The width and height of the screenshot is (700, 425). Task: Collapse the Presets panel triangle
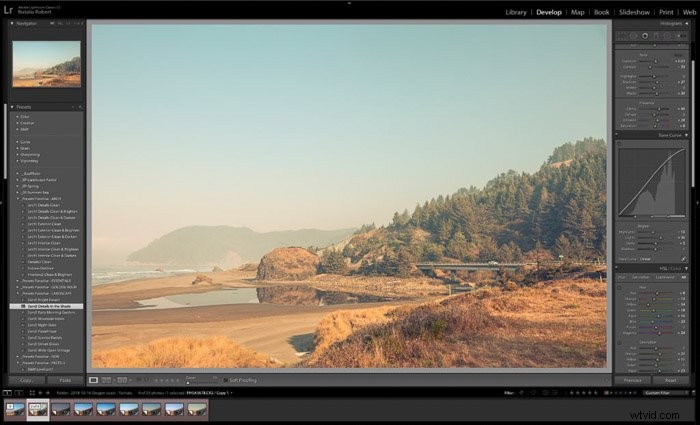click(12, 107)
